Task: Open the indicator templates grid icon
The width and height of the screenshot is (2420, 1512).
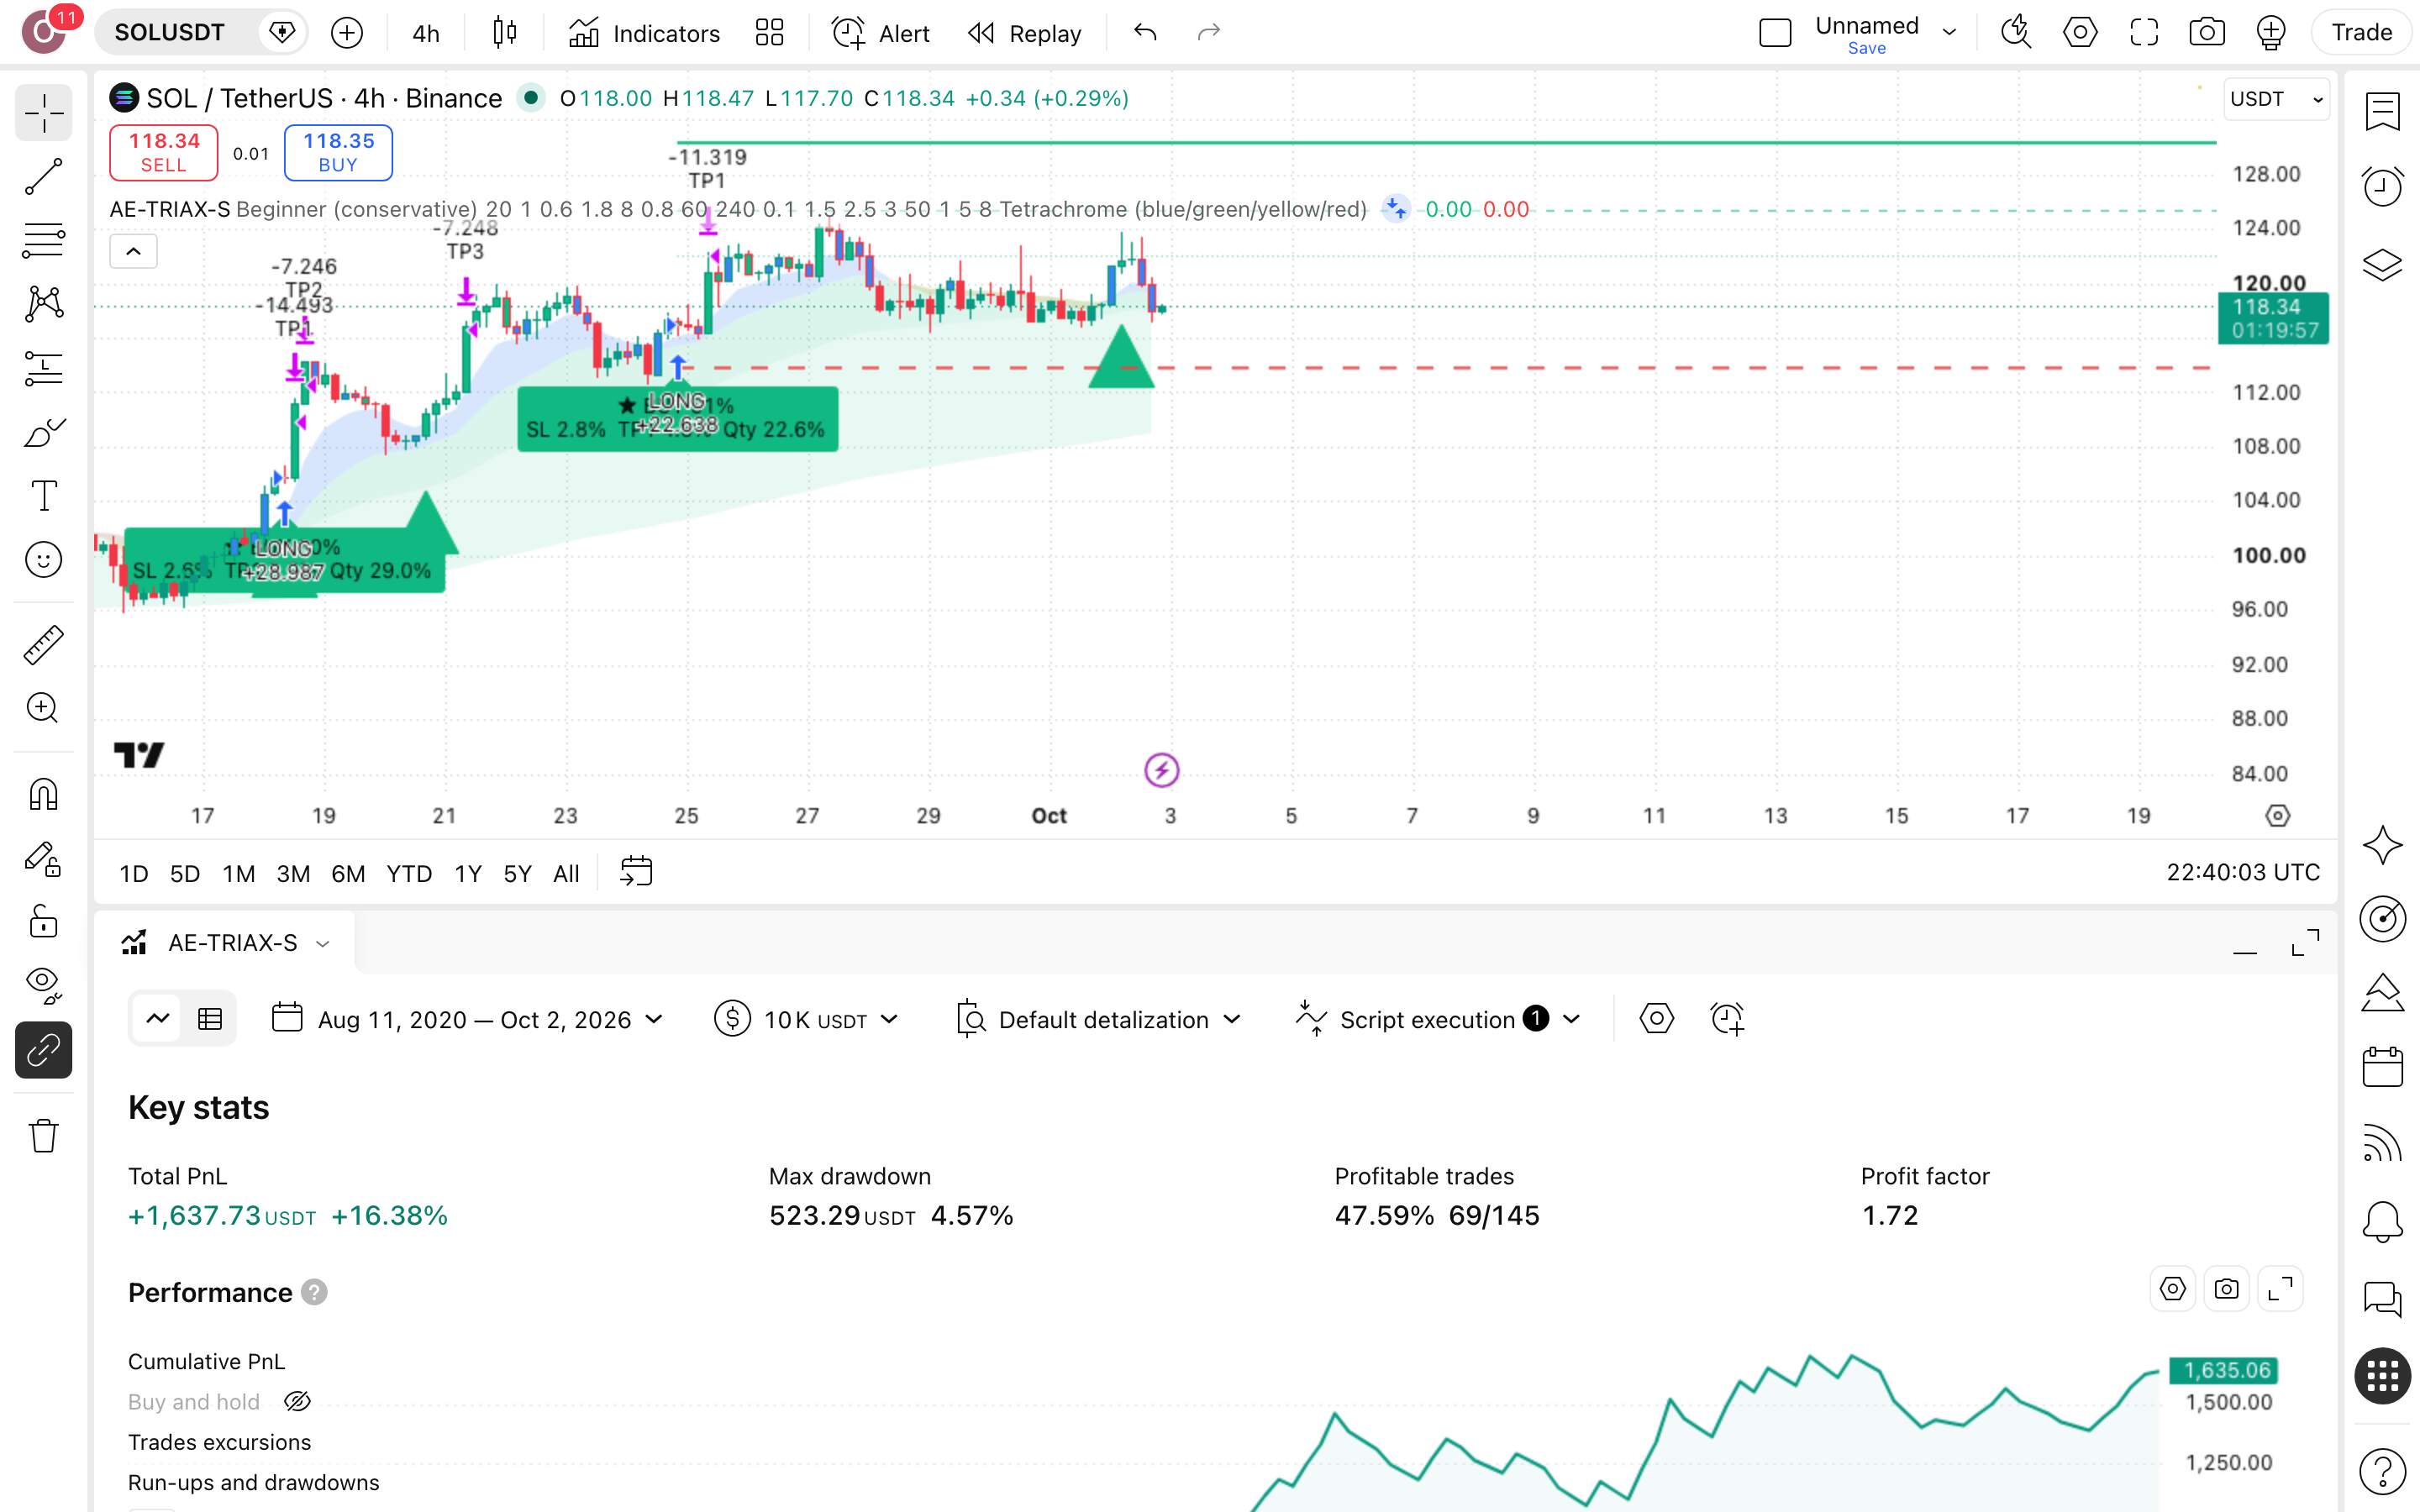Action: (769, 33)
